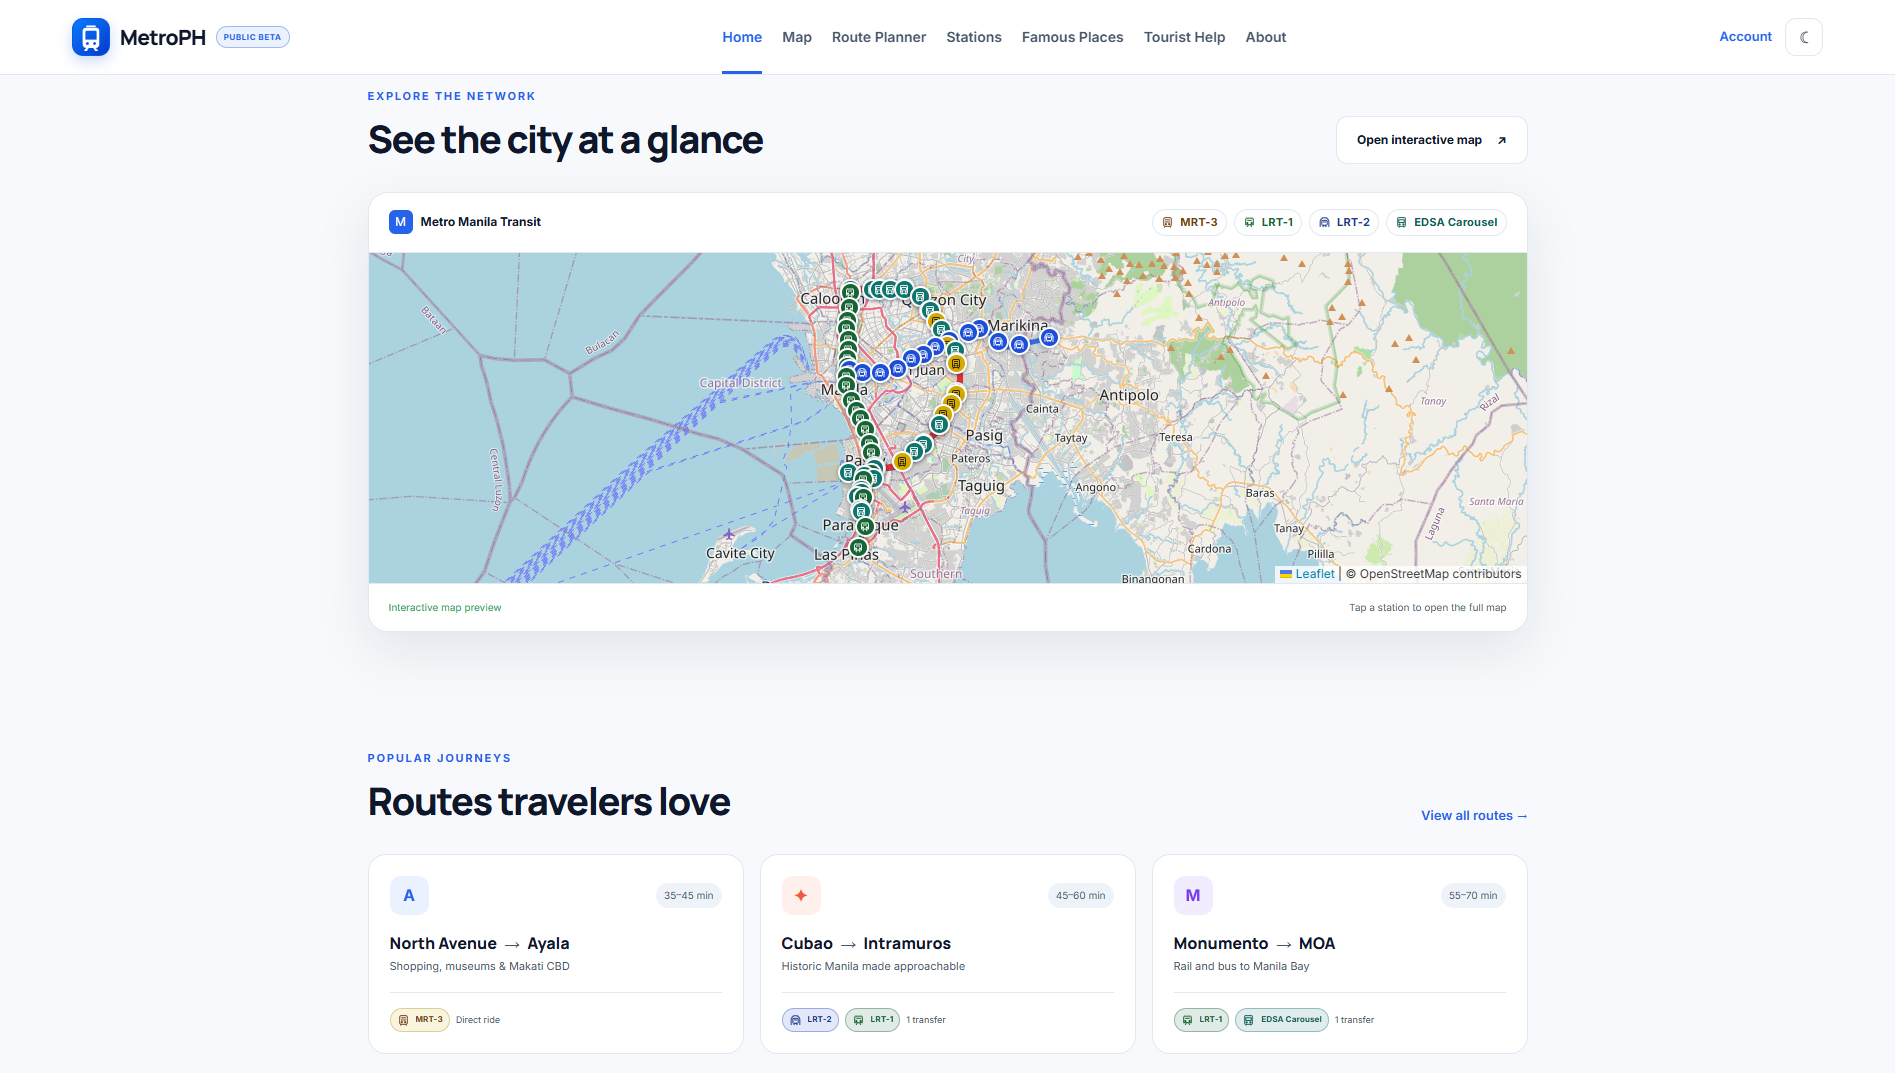1895x1073 pixels.
Task: Click the A icon on North Avenue card
Action: pyautogui.click(x=409, y=895)
